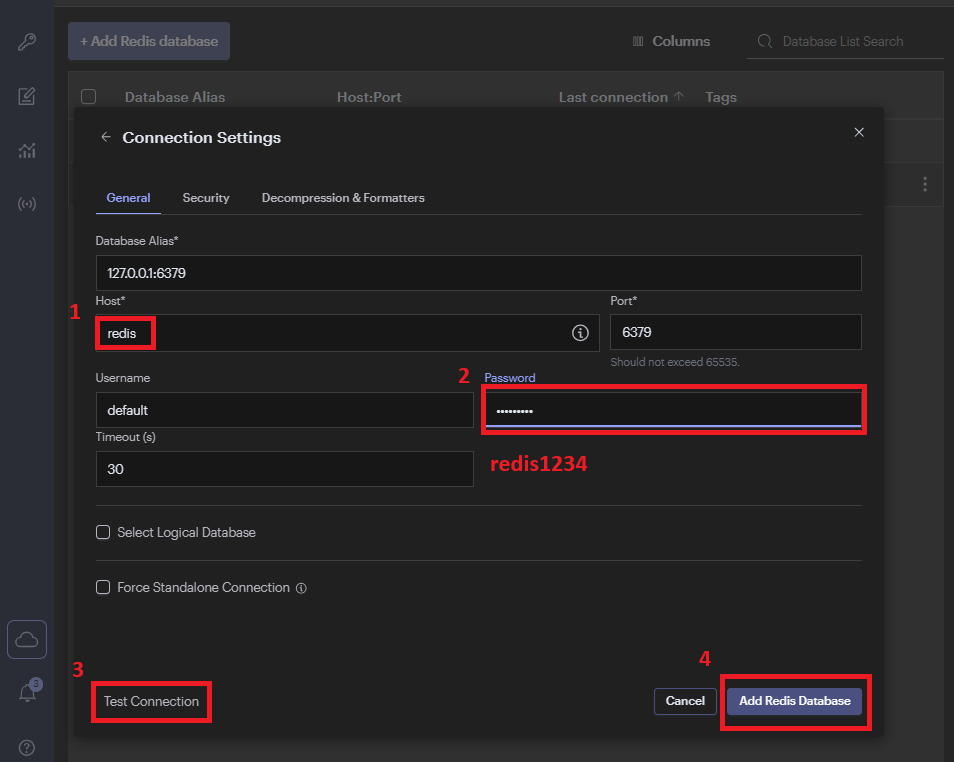Click the + Add Redis database button
Image resolution: width=954 pixels, height=762 pixels.
click(149, 41)
